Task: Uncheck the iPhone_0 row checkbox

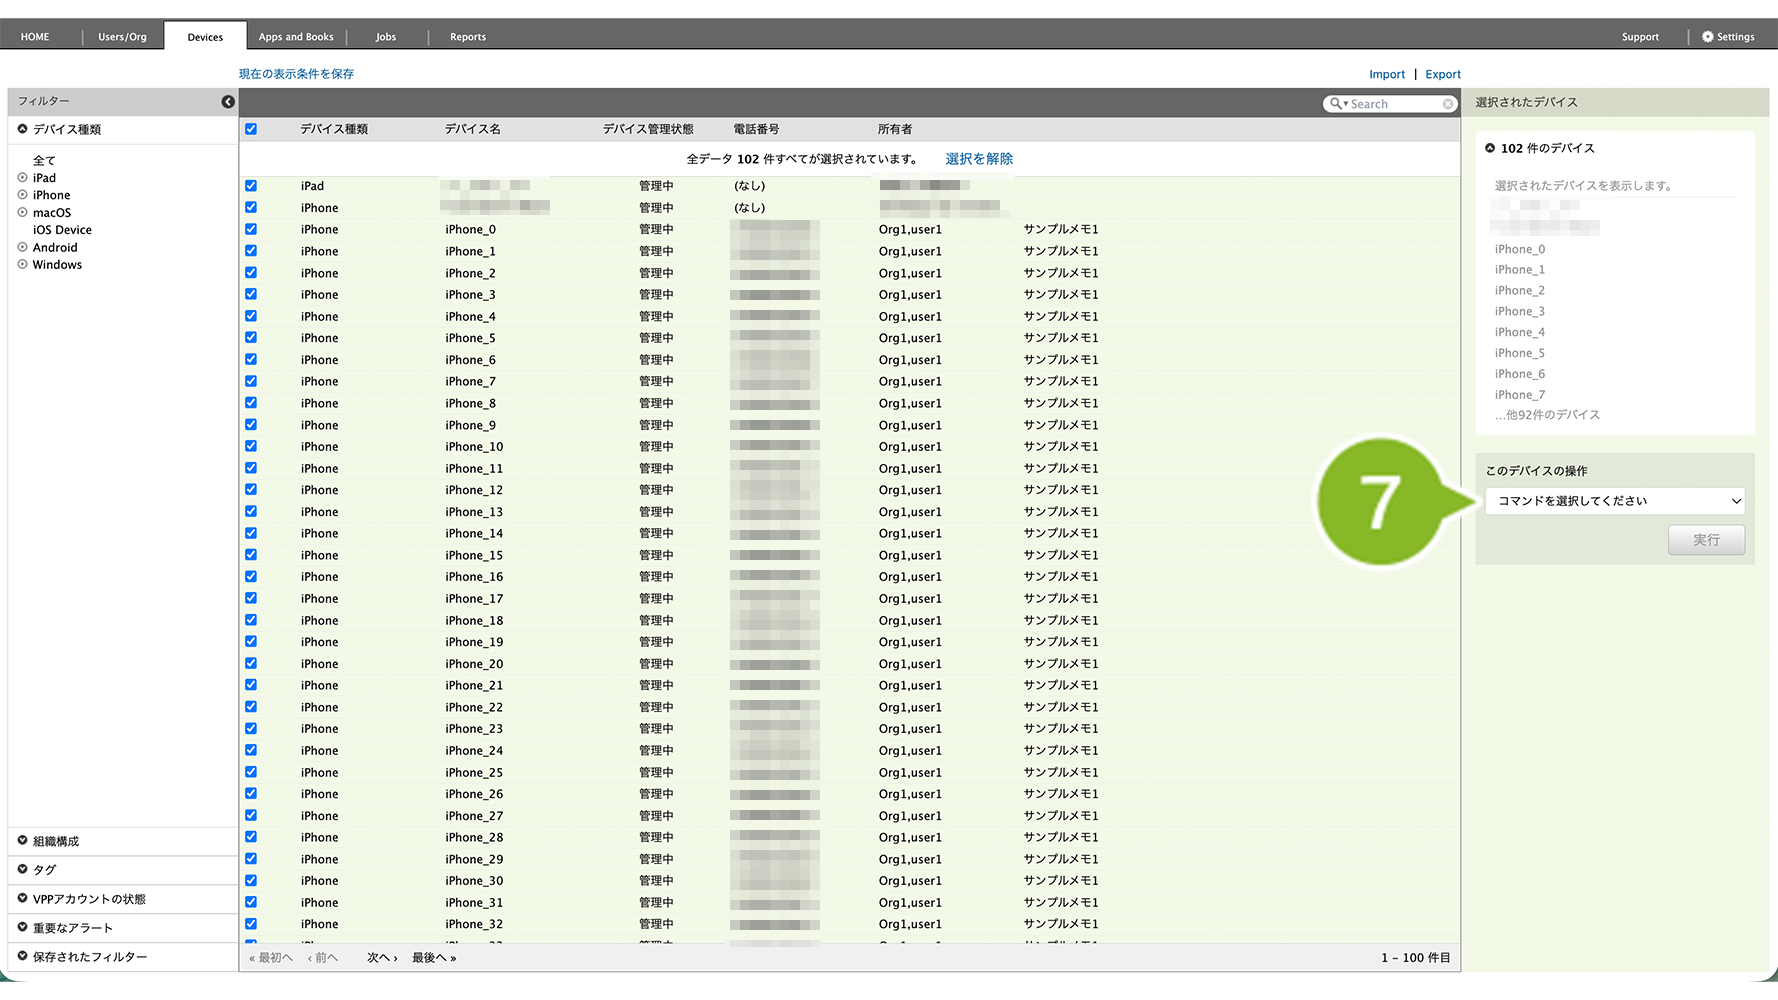Action: [251, 229]
